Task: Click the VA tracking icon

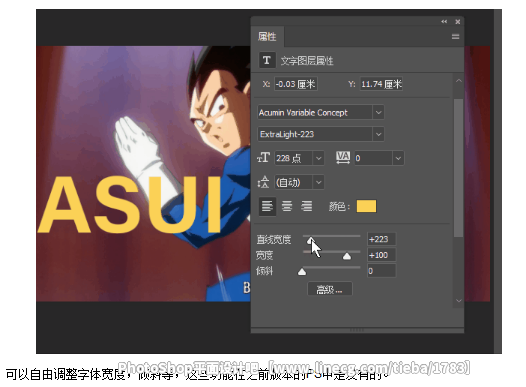Action: (343, 158)
